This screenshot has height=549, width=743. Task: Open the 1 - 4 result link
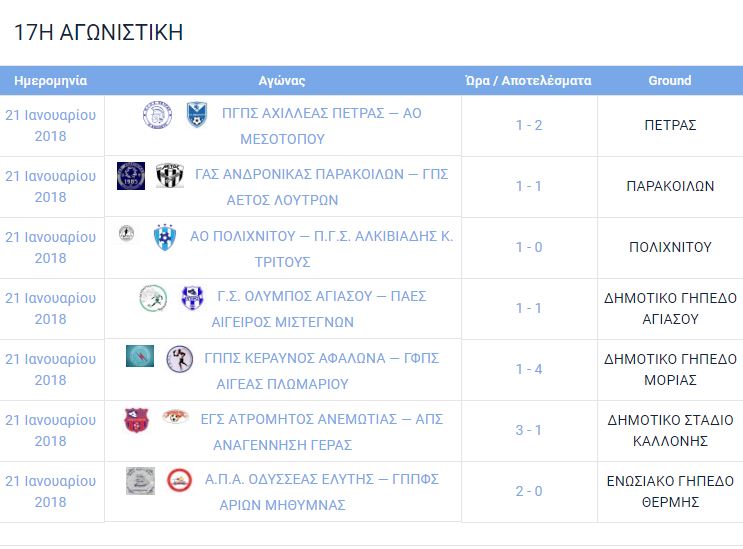(529, 369)
